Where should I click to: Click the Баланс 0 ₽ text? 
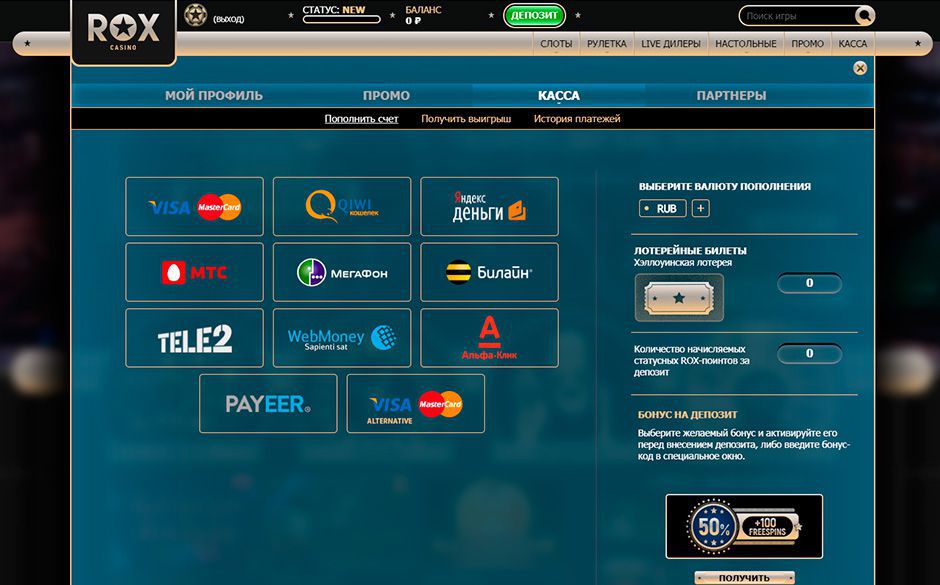click(423, 15)
